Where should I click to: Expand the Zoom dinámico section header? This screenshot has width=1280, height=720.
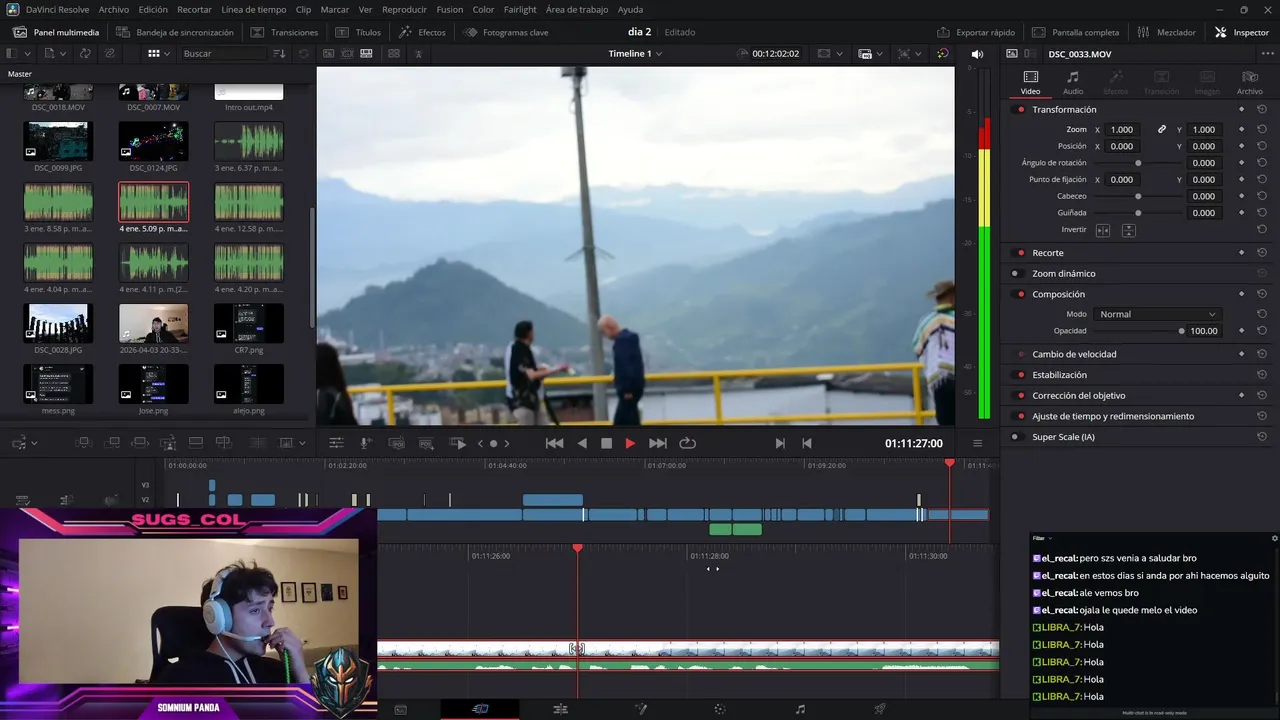pos(1063,273)
